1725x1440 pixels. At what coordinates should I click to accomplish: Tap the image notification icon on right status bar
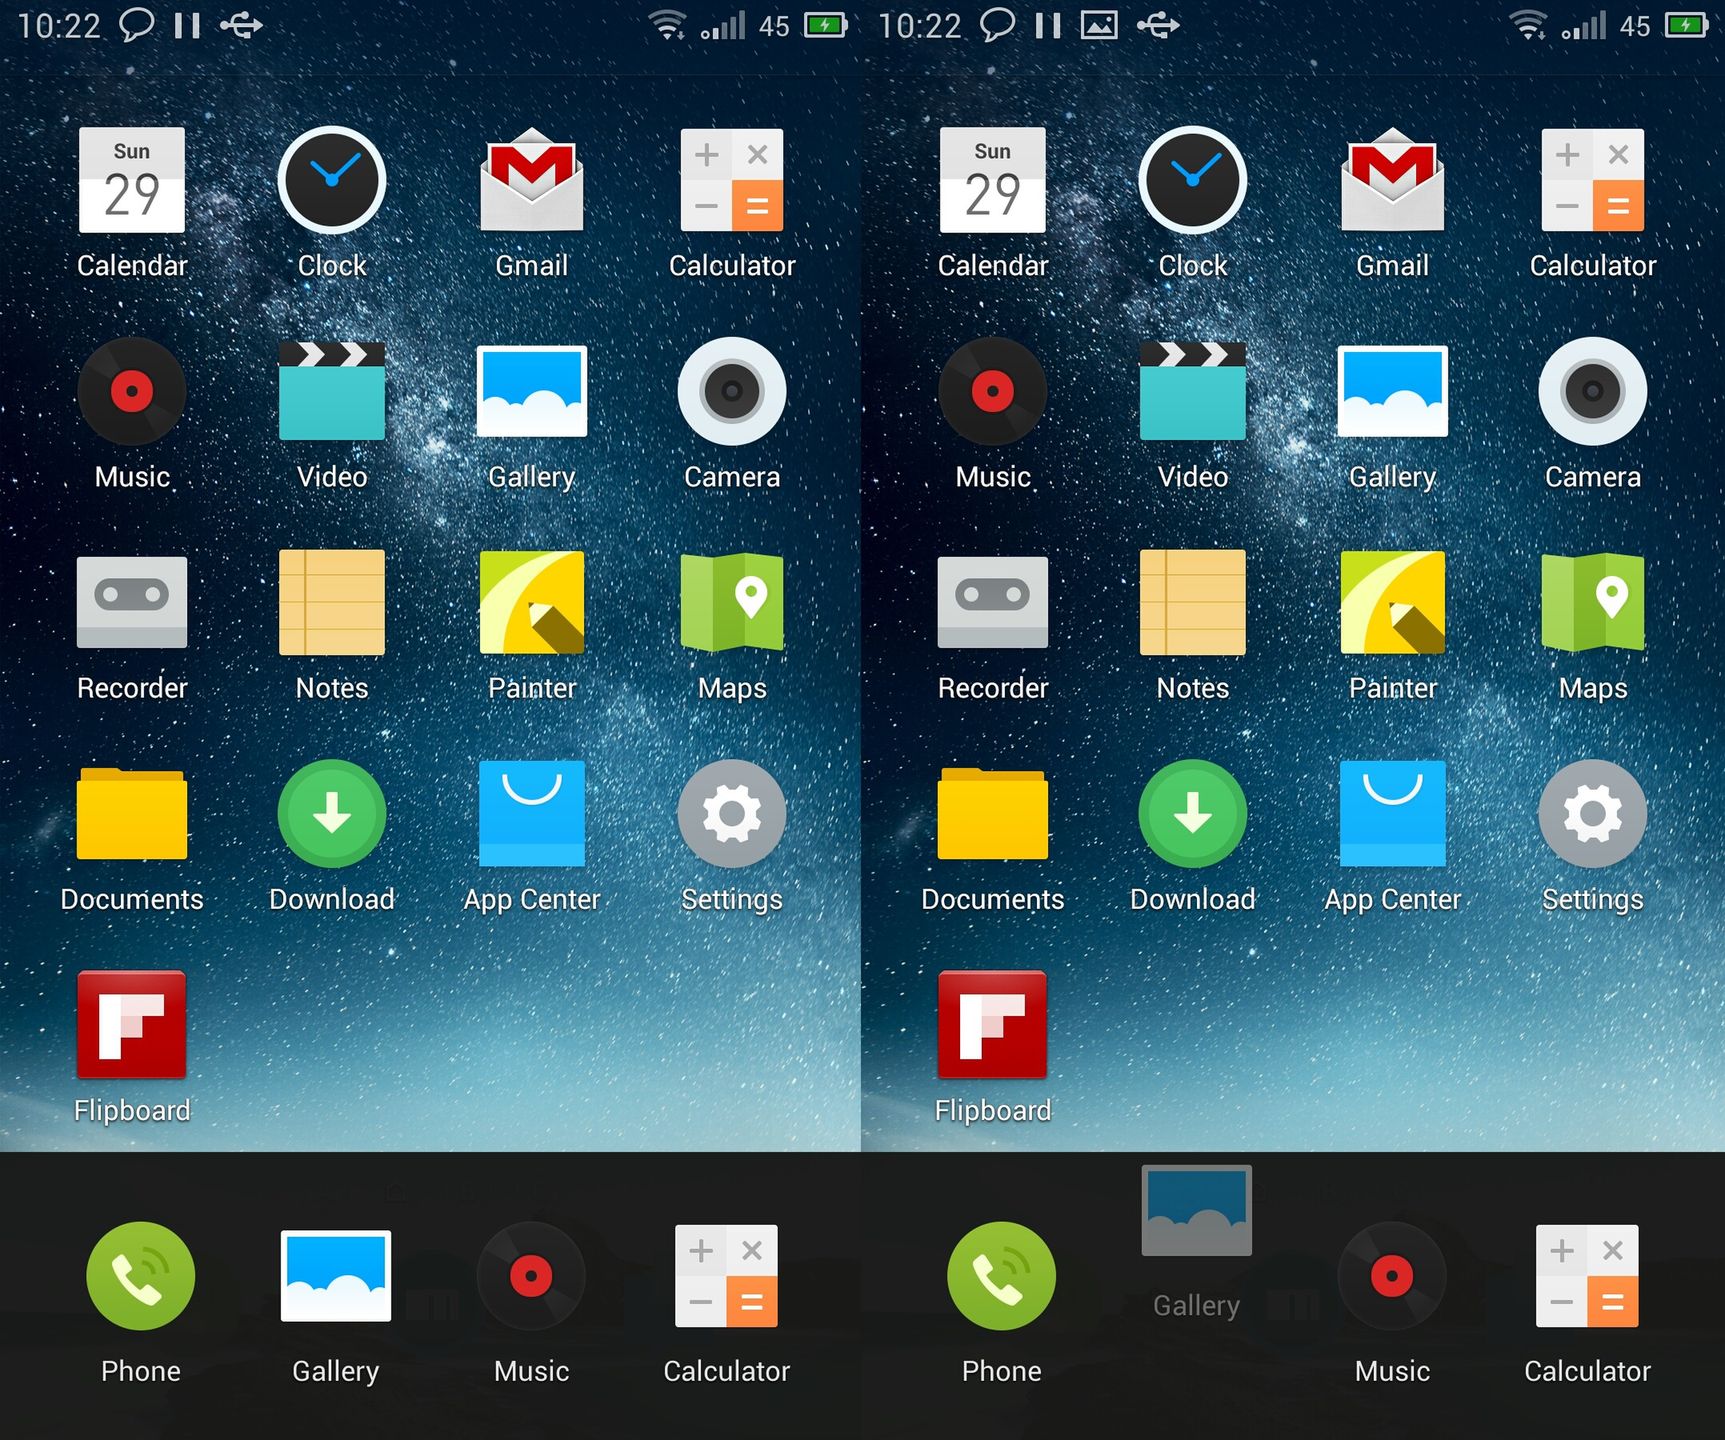(x=1099, y=25)
